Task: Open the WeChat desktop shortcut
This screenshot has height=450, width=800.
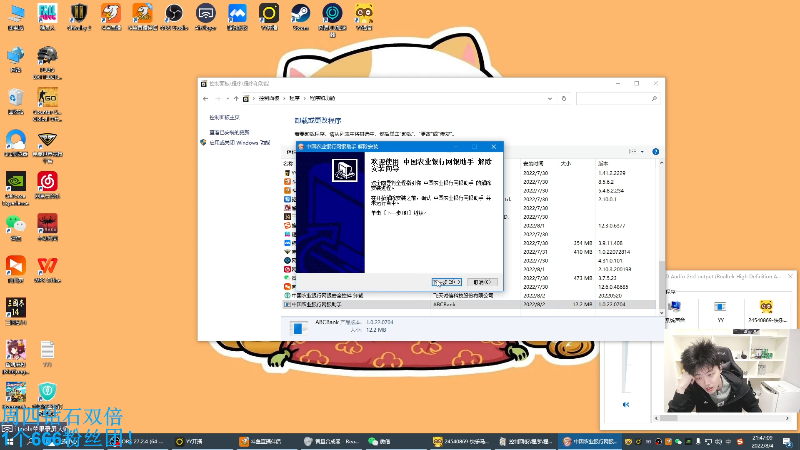Action: pos(16,228)
